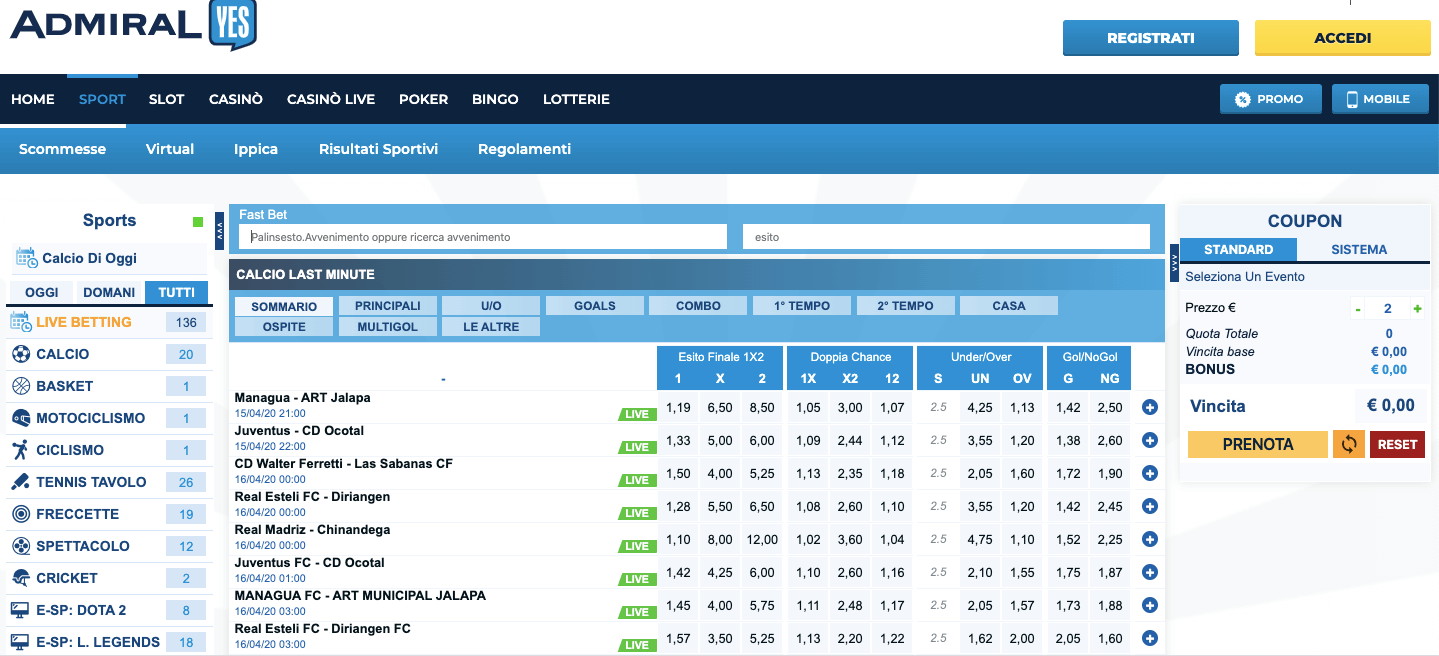The width and height of the screenshot is (1439, 656).
Task: Open Live Betting calendar icon
Action: tap(20, 322)
